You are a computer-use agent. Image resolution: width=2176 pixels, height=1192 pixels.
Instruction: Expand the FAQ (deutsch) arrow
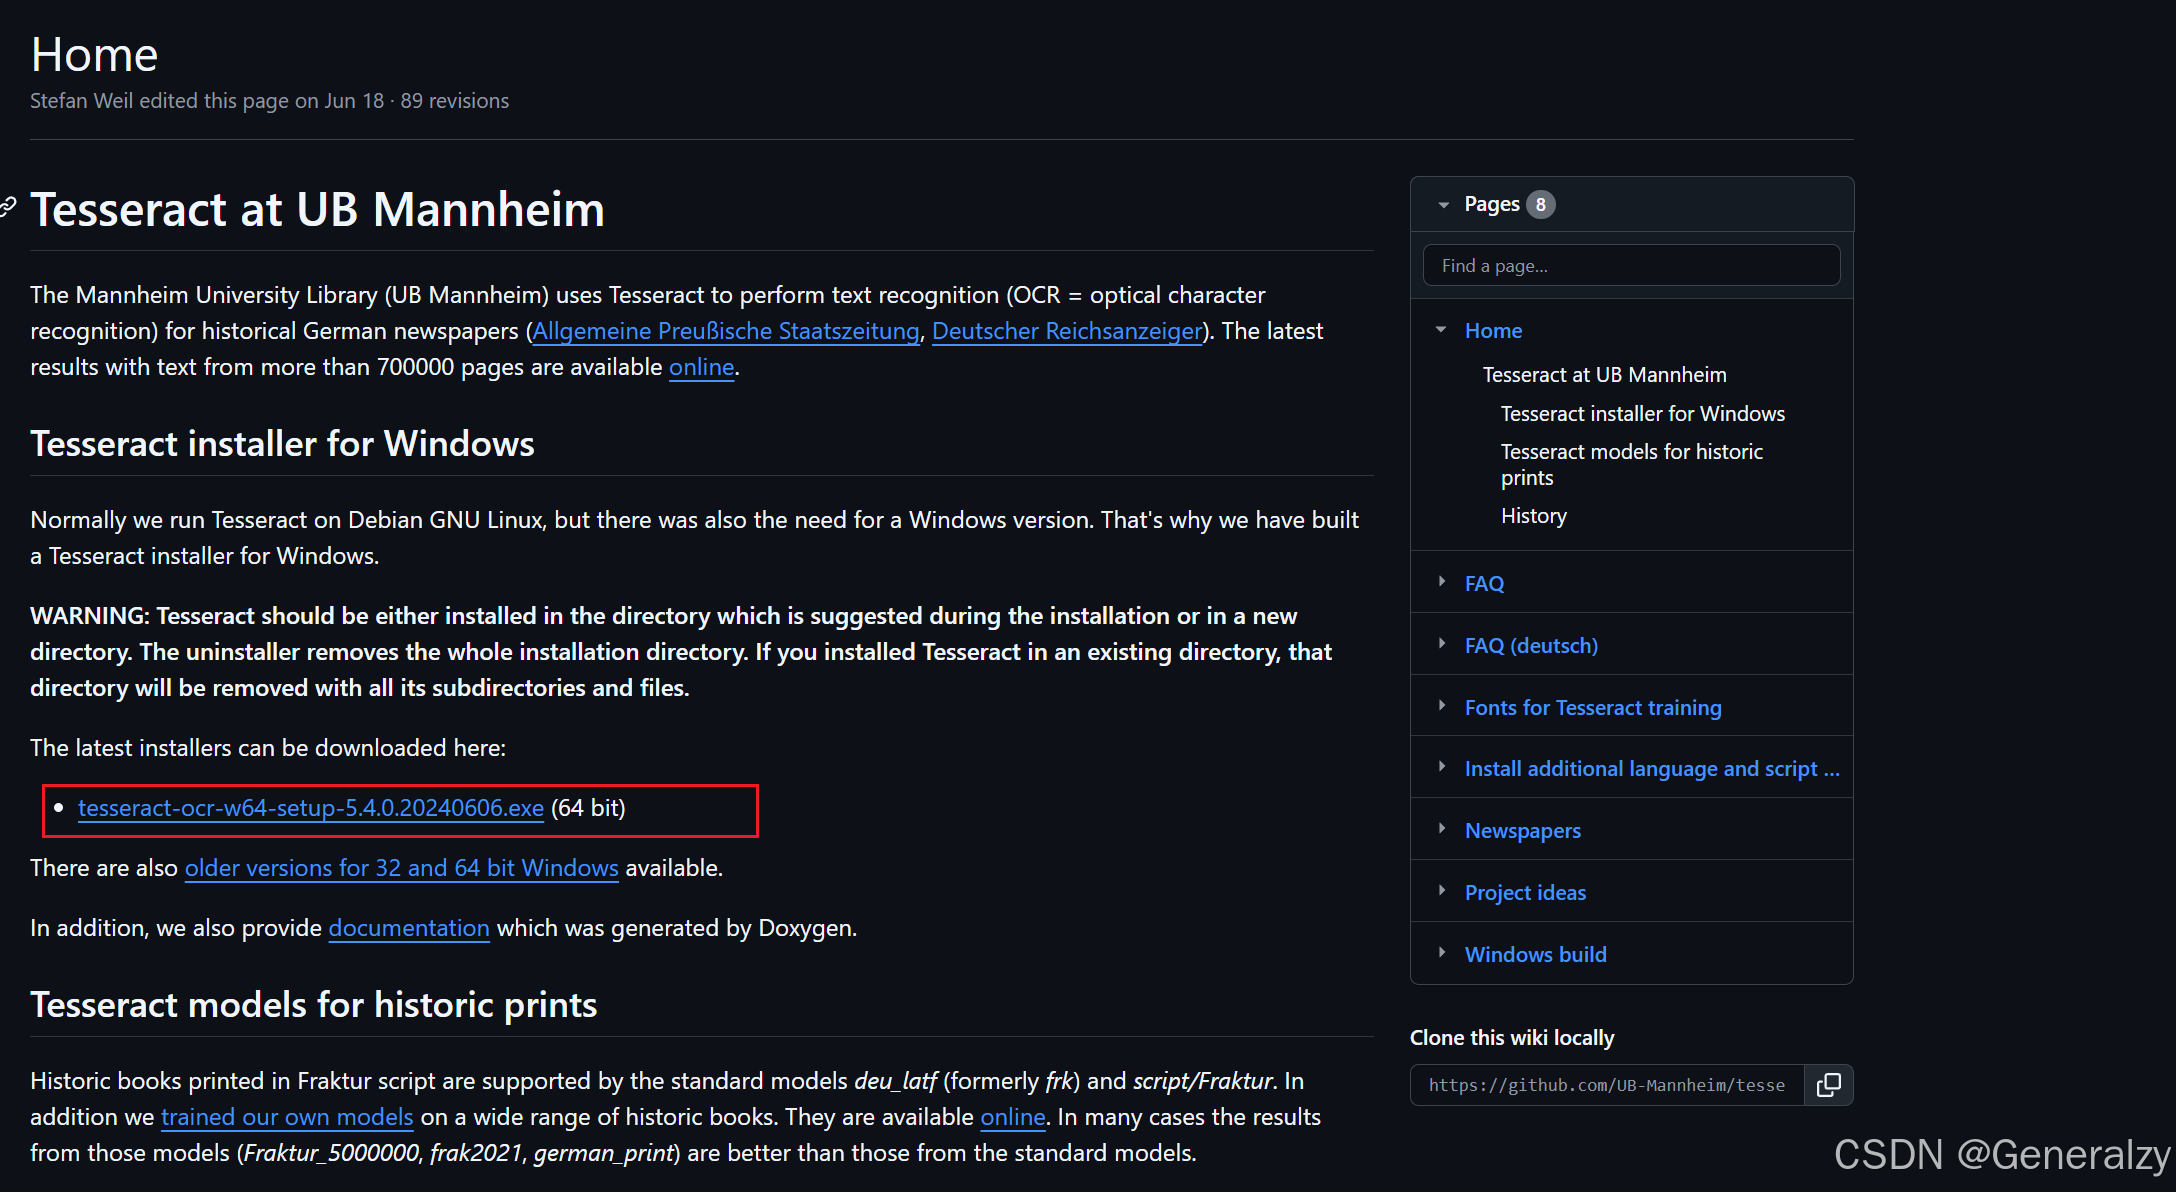[x=1441, y=644]
